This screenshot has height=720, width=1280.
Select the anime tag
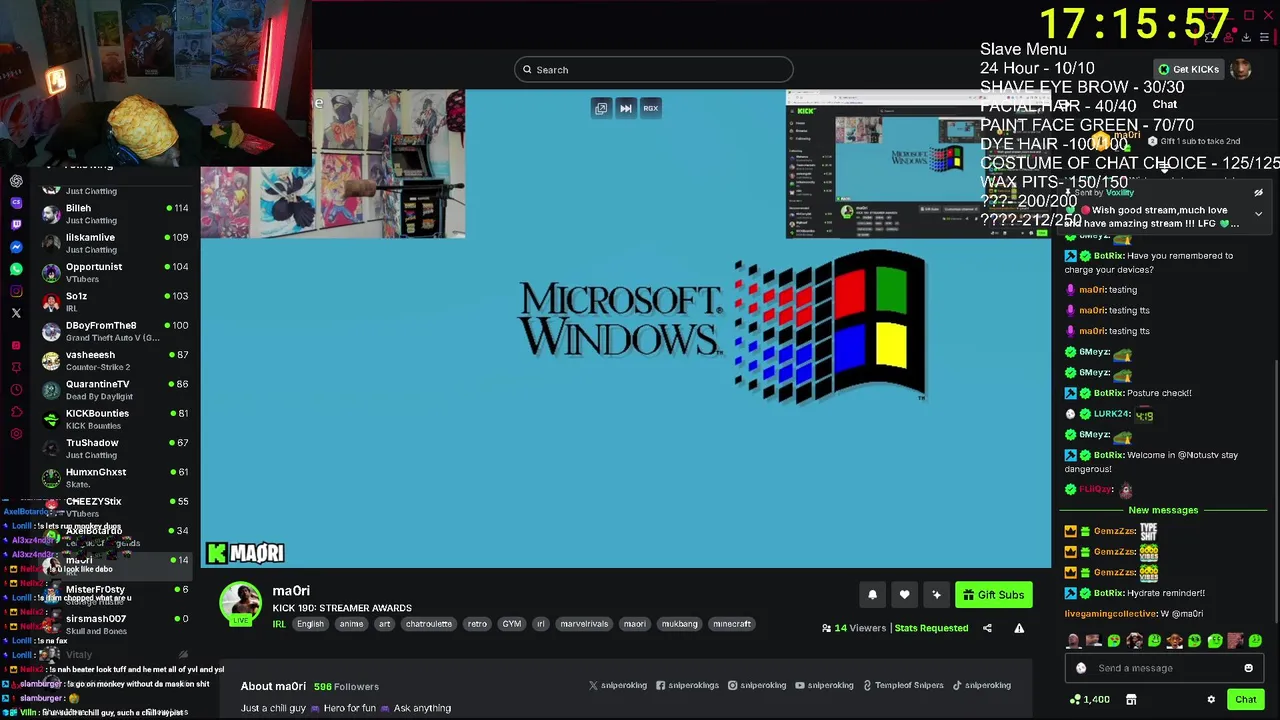click(351, 624)
